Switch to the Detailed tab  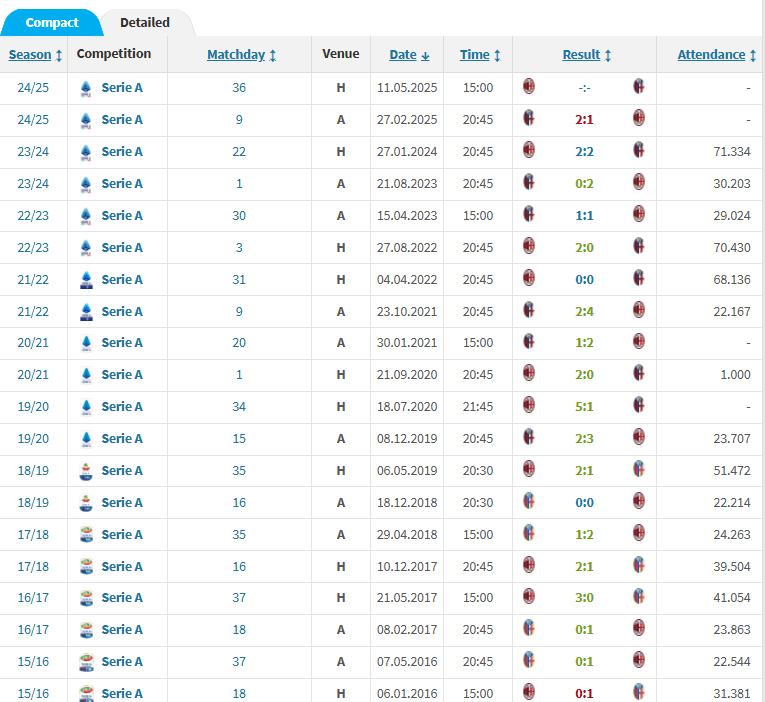(x=145, y=22)
